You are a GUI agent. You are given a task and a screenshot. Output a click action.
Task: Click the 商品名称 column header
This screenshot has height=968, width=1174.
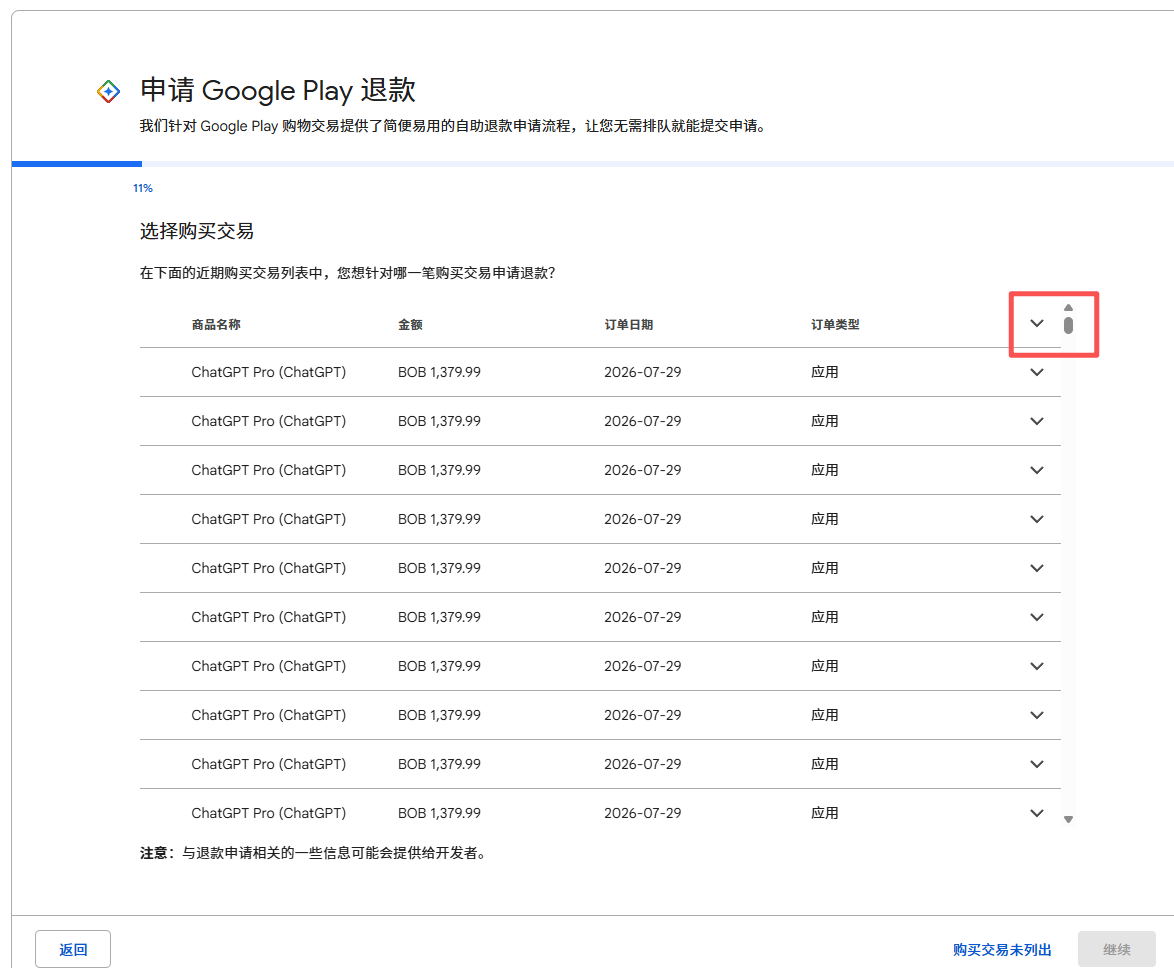(x=216, y=324)
